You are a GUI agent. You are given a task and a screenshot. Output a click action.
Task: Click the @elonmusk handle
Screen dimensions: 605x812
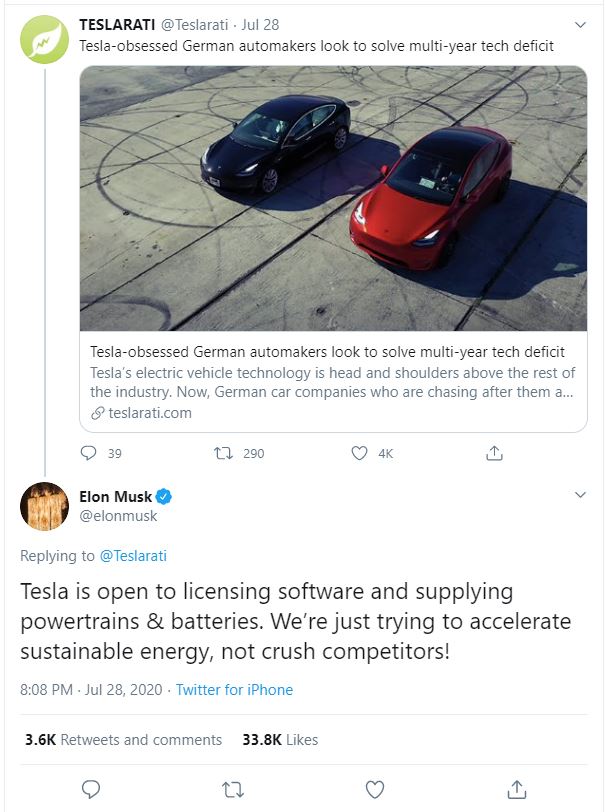pyautogui.click(x=118, y=516)
